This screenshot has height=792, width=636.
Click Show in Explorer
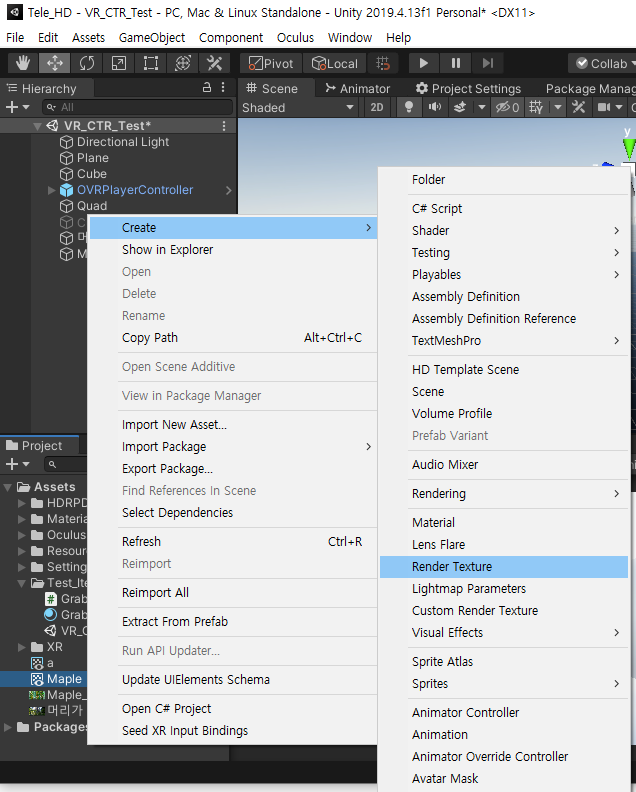coord(233,250)
